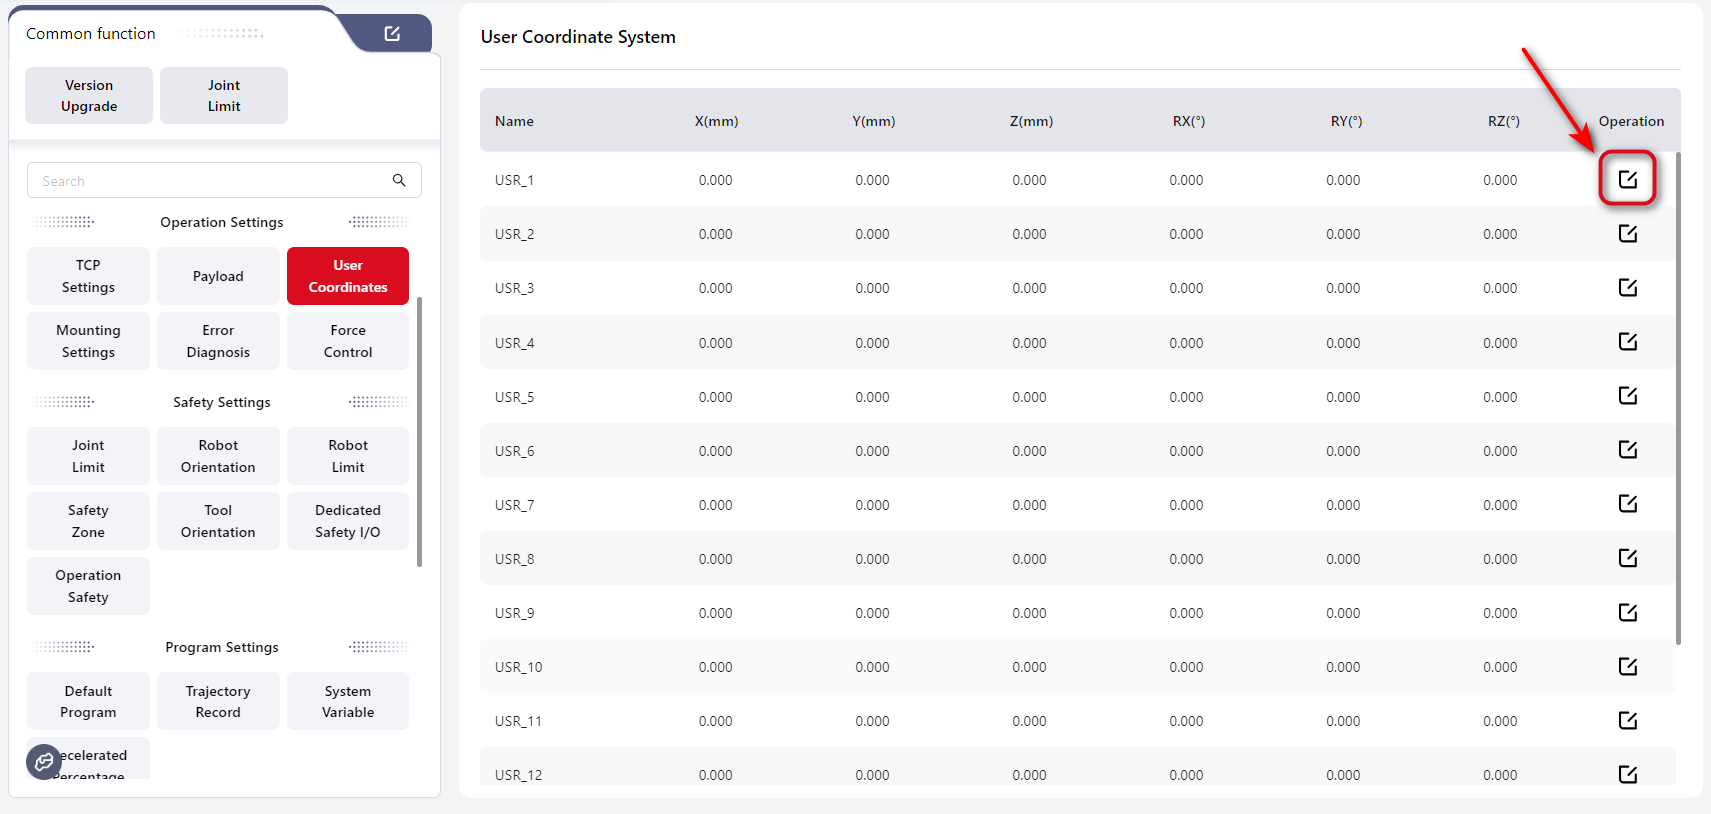Click the Common function edit icon
1711x814 pixels.
tap(392, 34)
